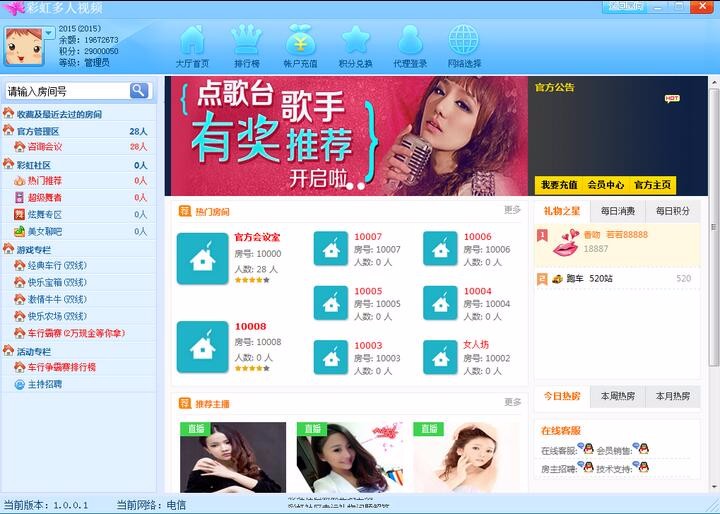Open the avatar status dropdown arrow
This screenshot has width=720, height=514.
[49, 33]
